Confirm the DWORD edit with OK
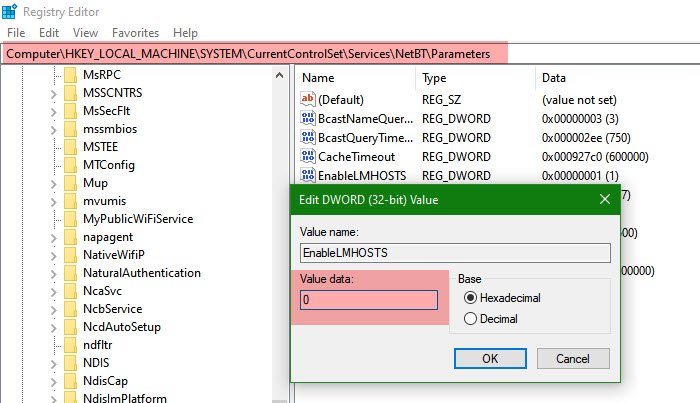700x403 pixels. (490, 357)
